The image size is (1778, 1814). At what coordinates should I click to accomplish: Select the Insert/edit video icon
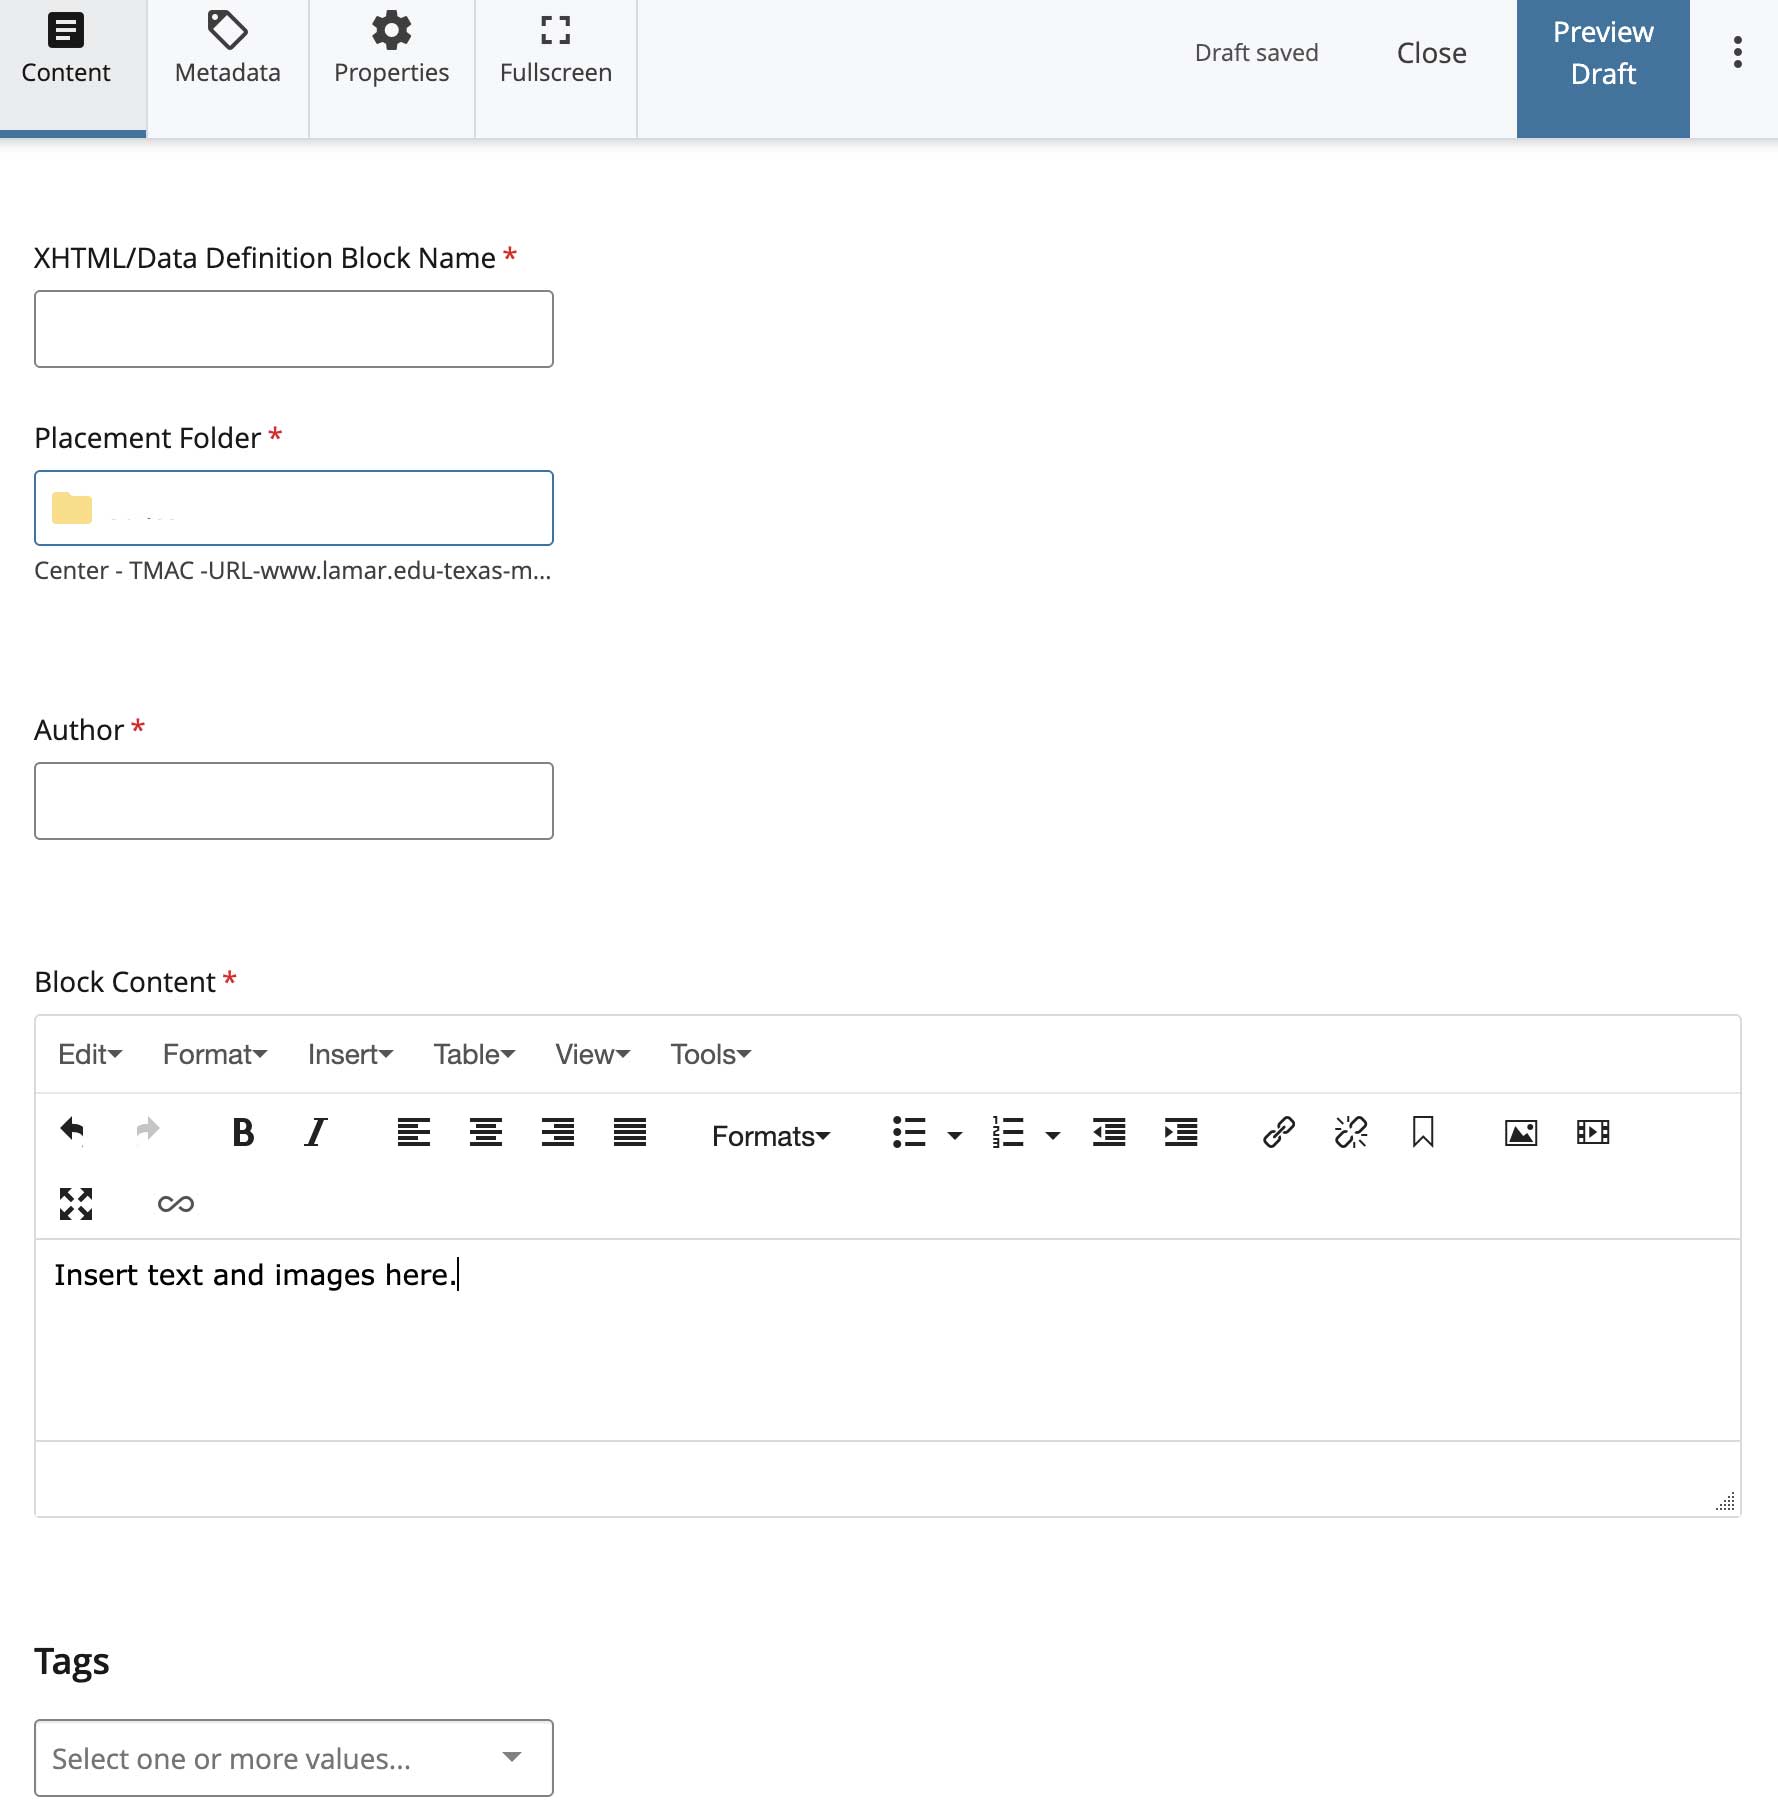[x=1592, y=1133]
